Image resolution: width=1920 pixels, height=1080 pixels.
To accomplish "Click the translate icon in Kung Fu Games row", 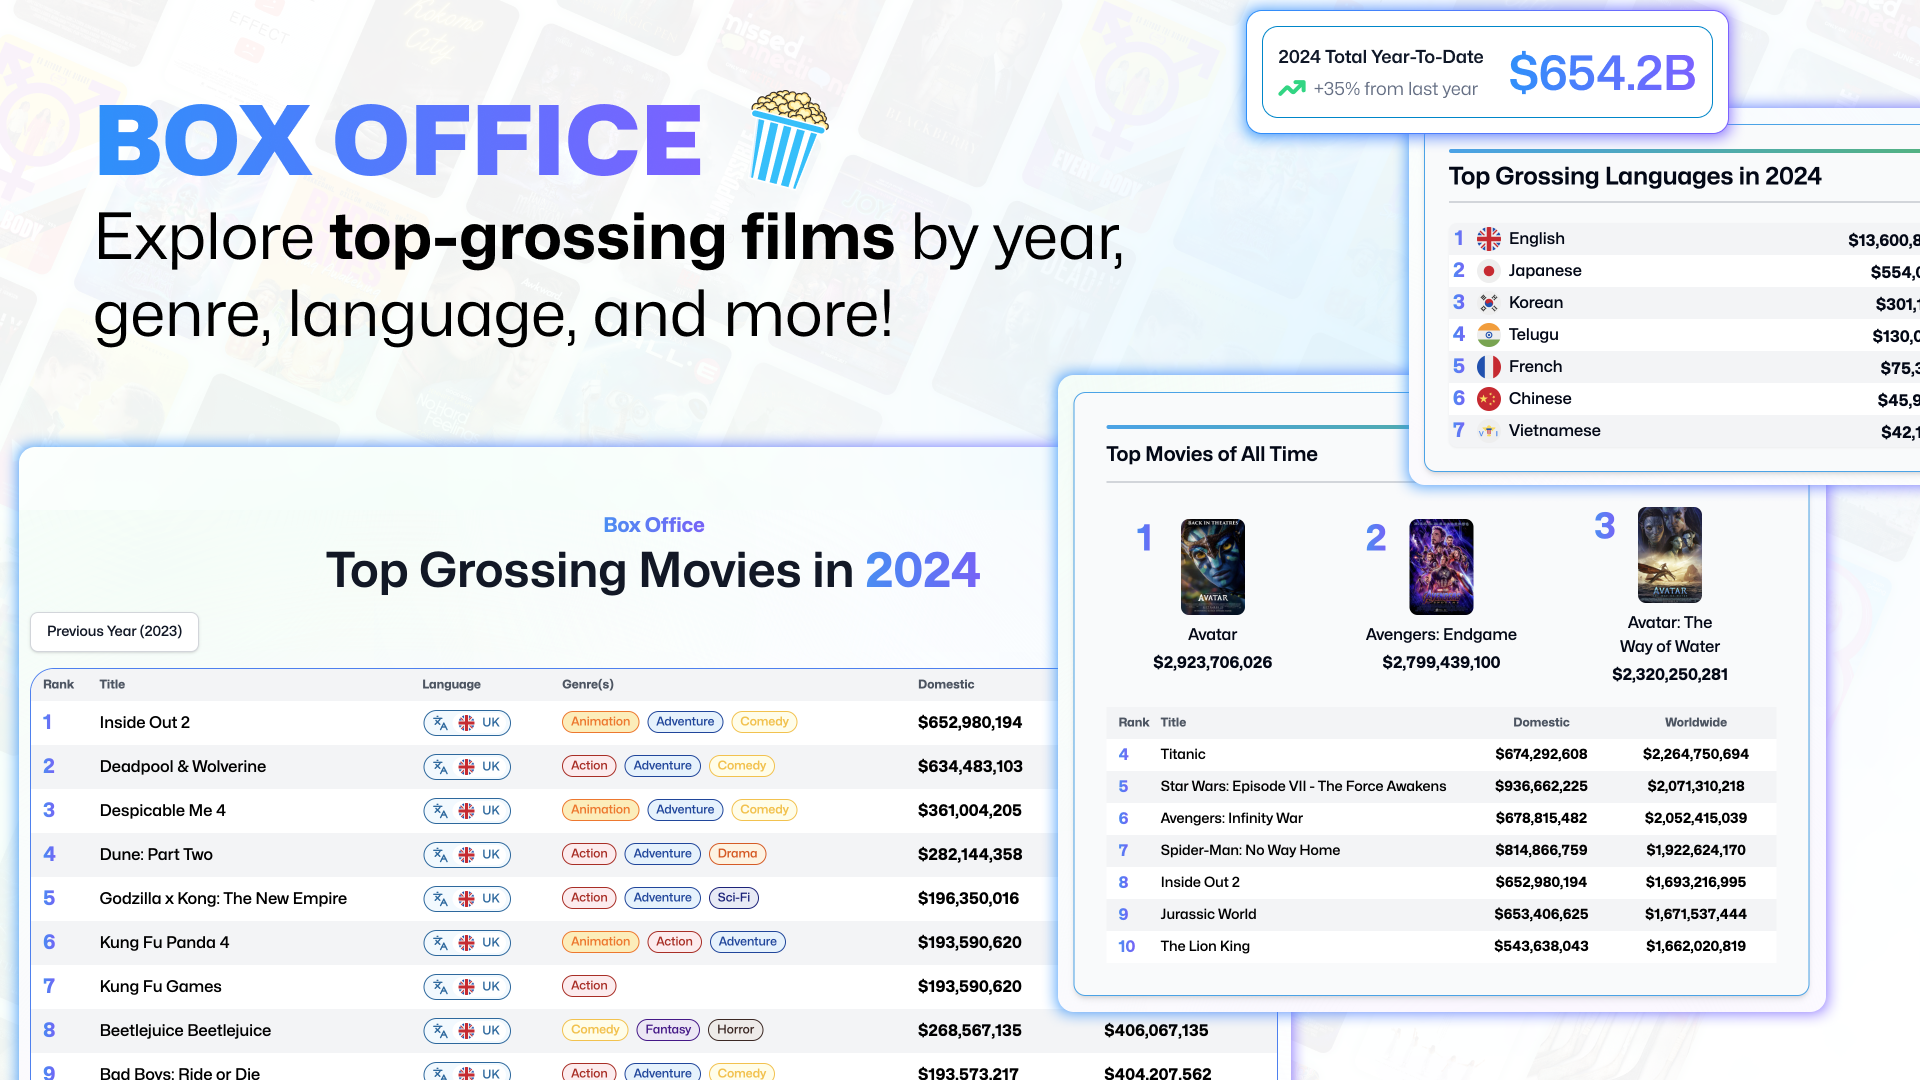I will (440, 986).
